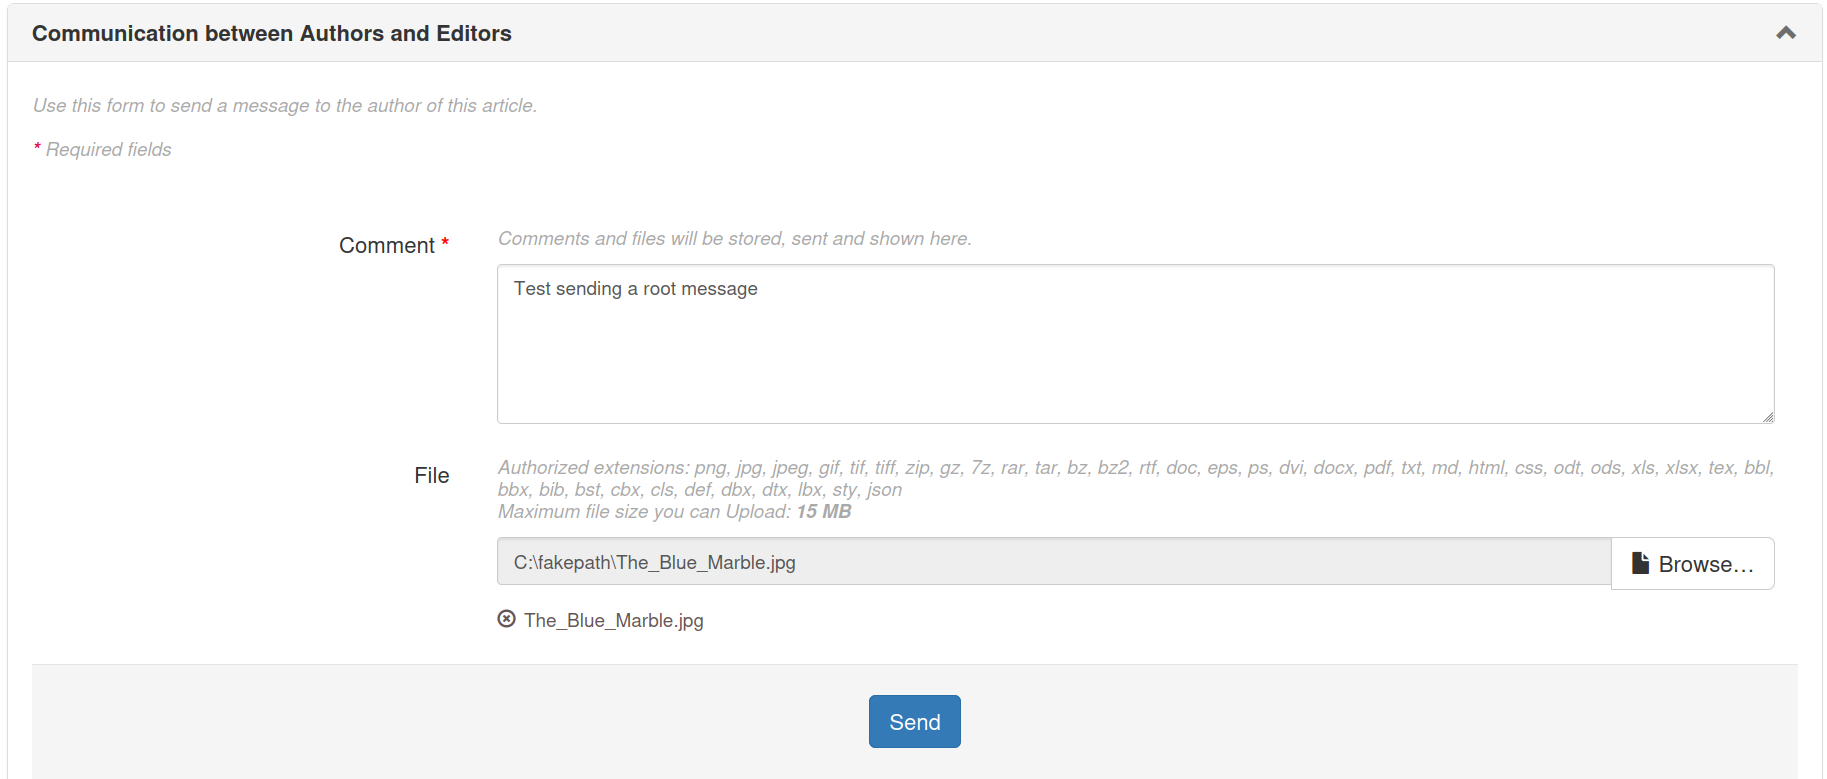The height and width of the screenshot is (779, 1827).
Task: Send the message with the Send button
Action: [x=914, y=722]
